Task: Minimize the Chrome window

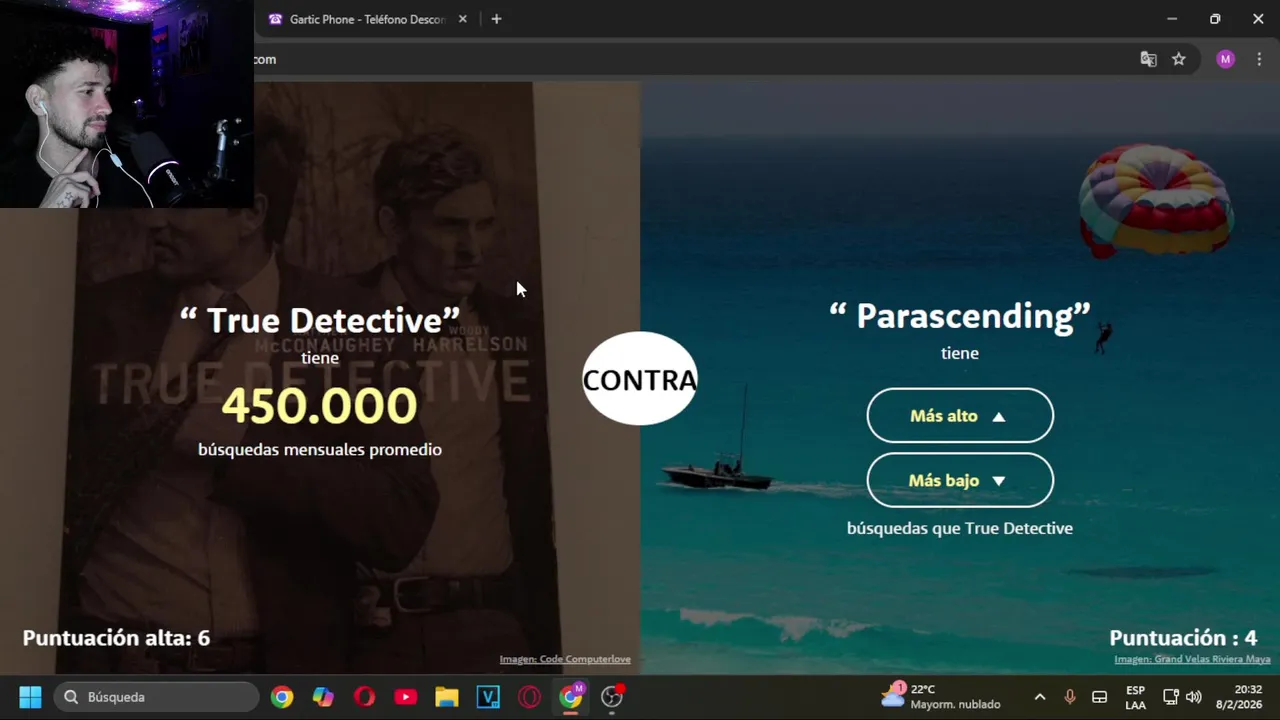Action: coord(1172,19)
